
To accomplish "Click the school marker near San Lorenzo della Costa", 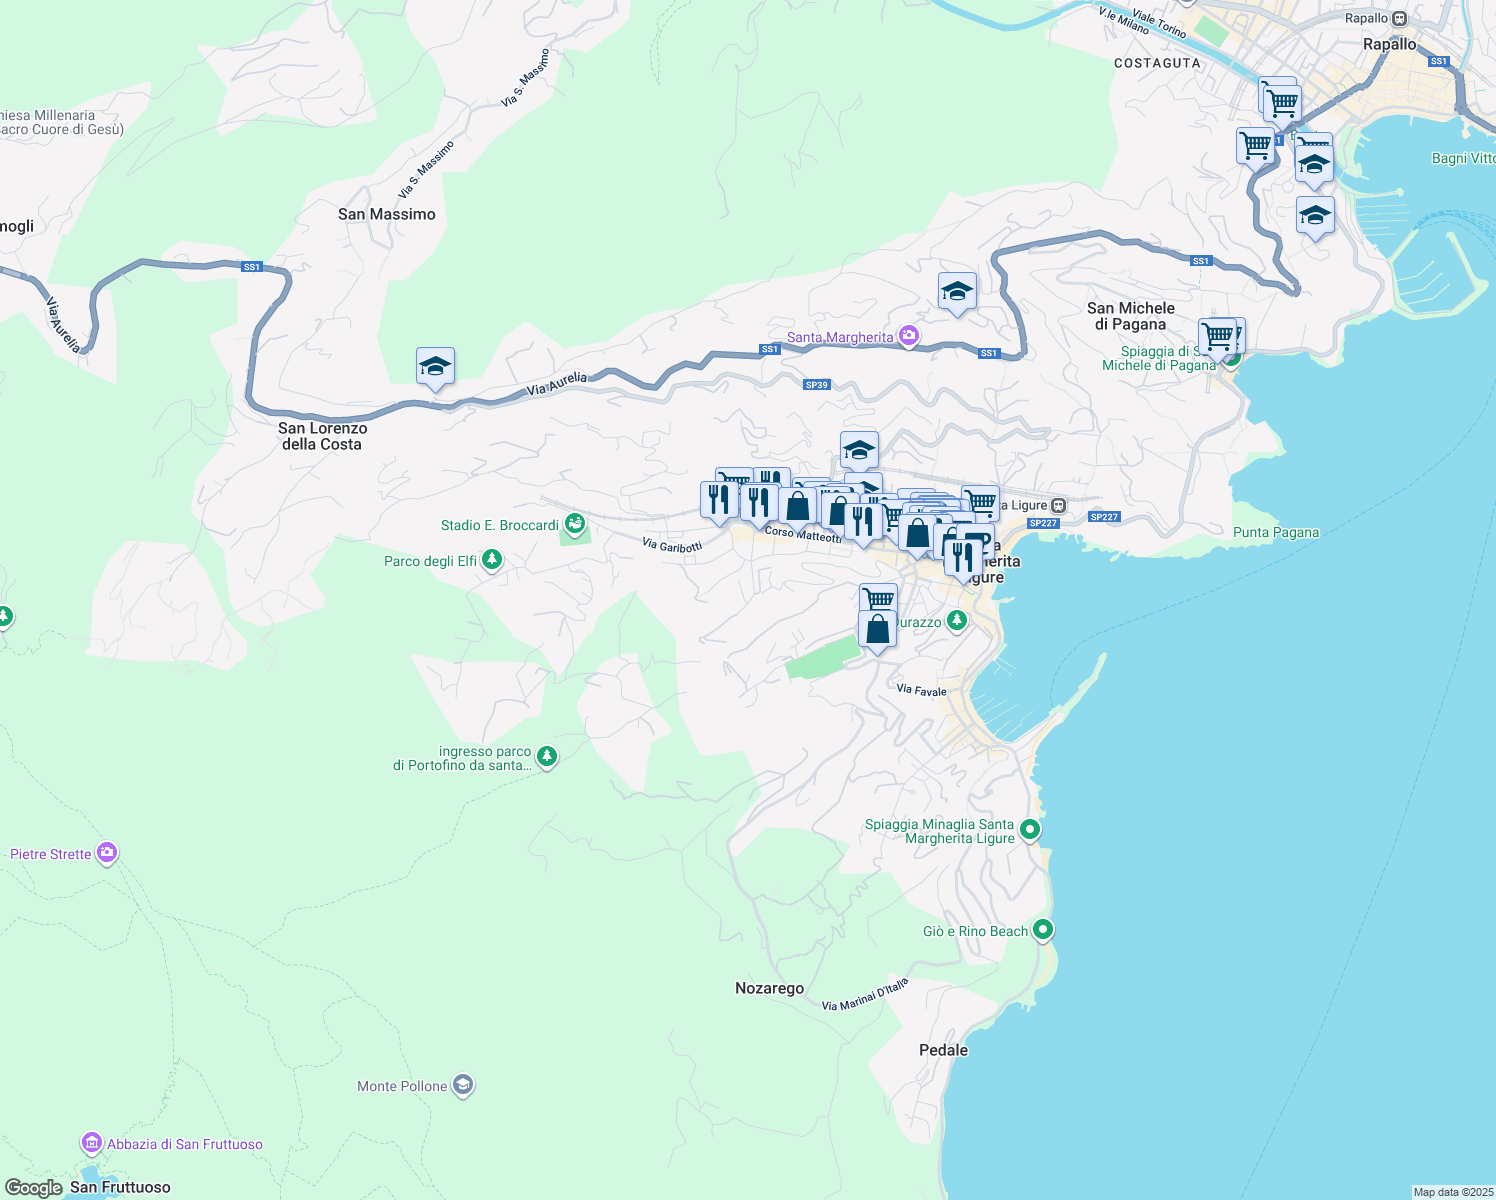I will 435,367.
